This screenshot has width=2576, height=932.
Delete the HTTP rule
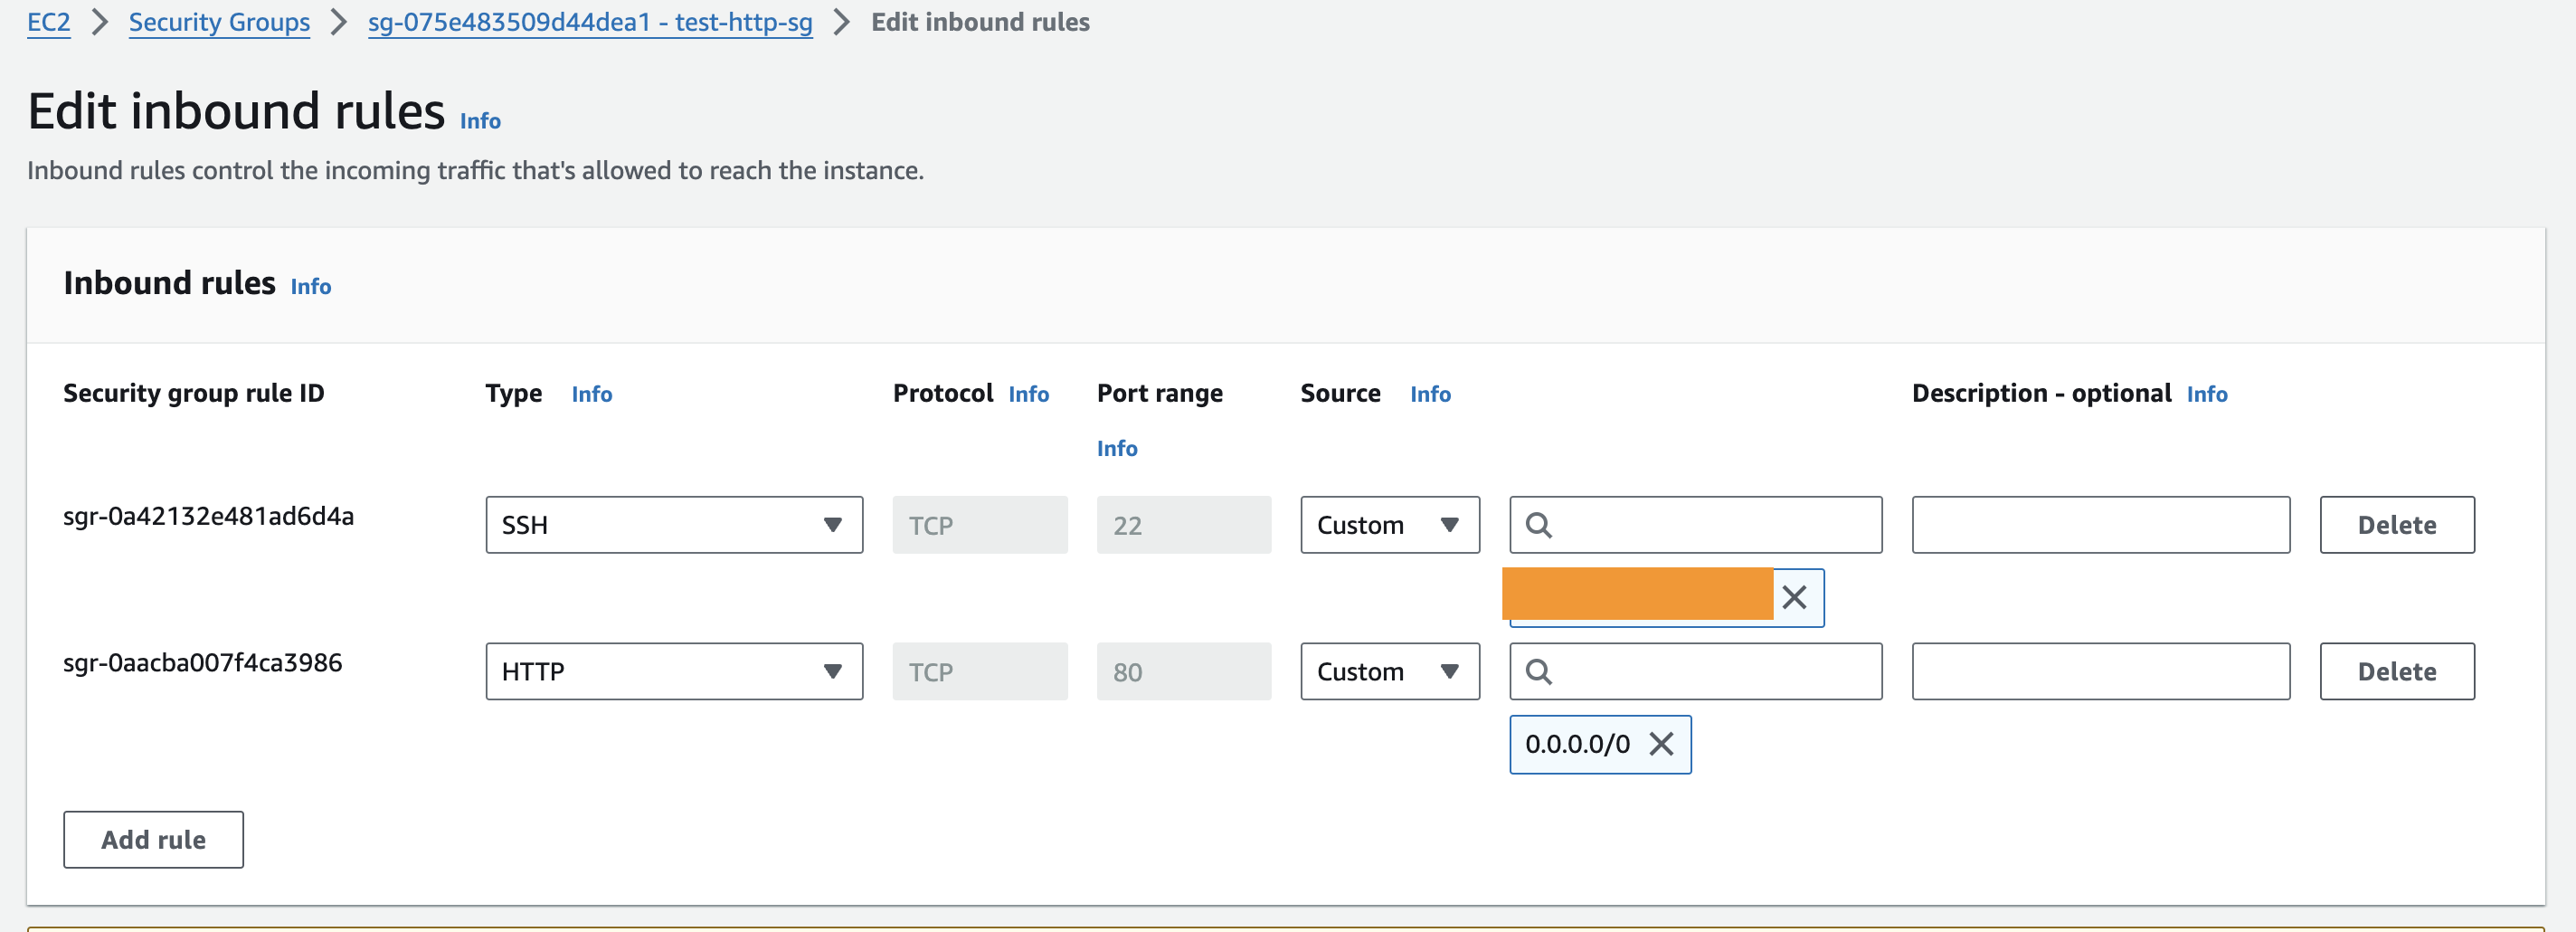[x=2397, y=671]
